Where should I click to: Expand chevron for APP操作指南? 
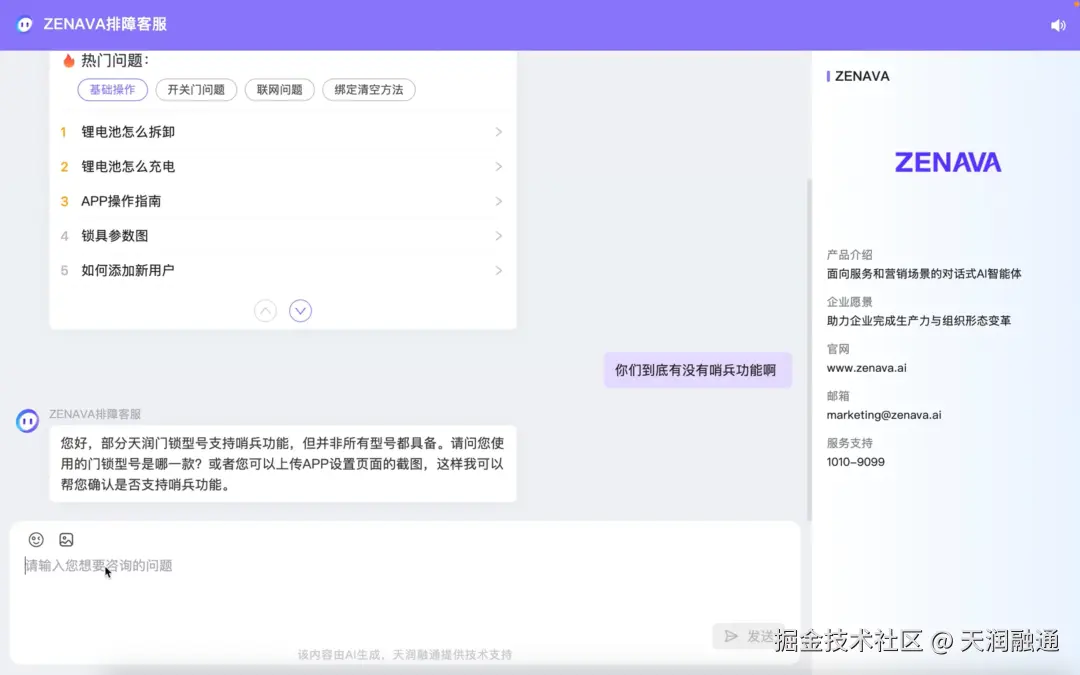pos(499,201)
